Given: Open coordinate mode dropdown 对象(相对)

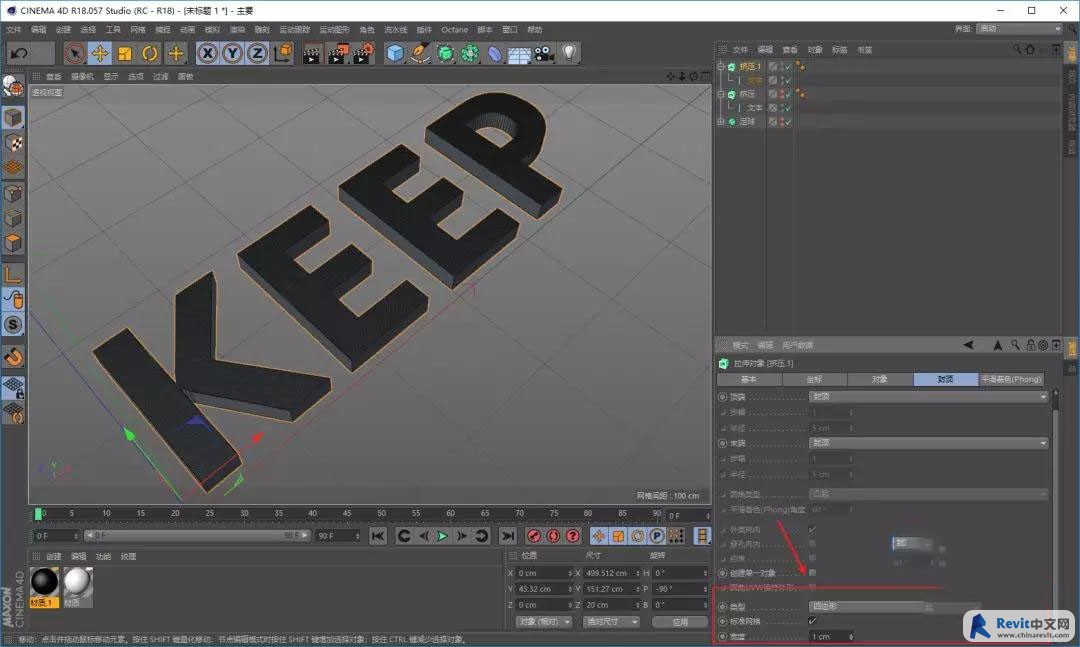Looking at the screenshot, I should [544, 622].
